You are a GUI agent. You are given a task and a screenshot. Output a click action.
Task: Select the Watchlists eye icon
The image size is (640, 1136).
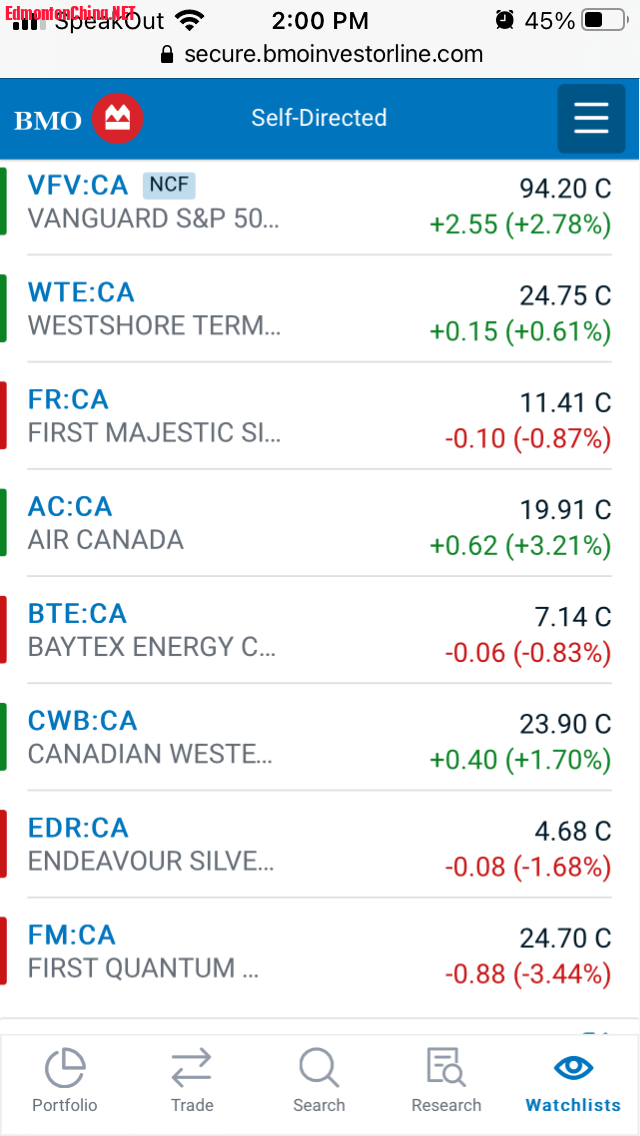(x=573, y=1068)
